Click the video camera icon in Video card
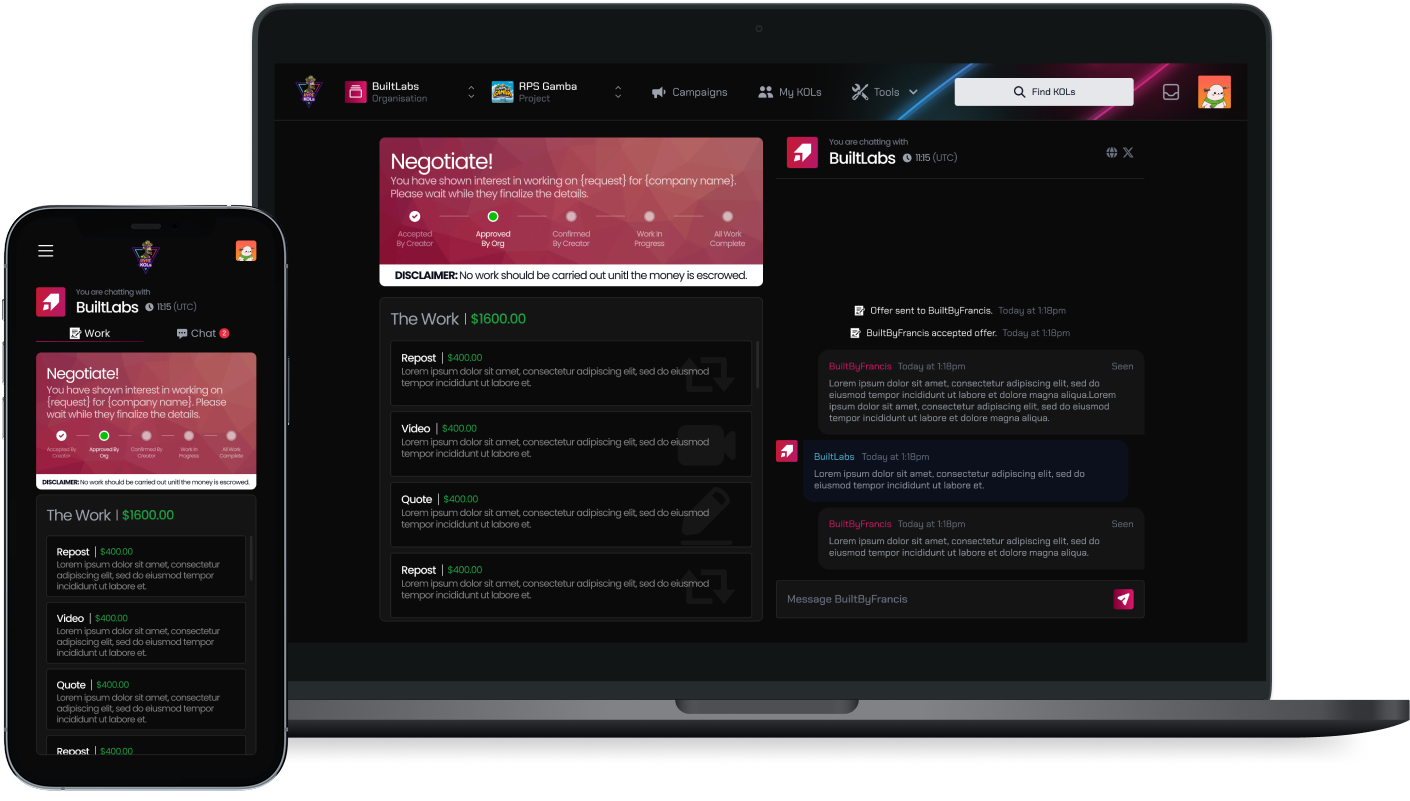 coord(707,446)
